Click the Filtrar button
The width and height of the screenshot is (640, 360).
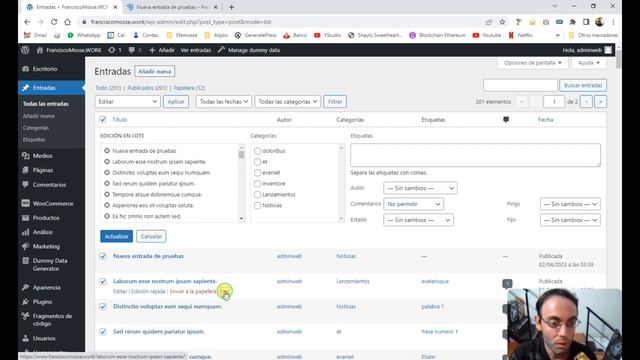point(335,101)
